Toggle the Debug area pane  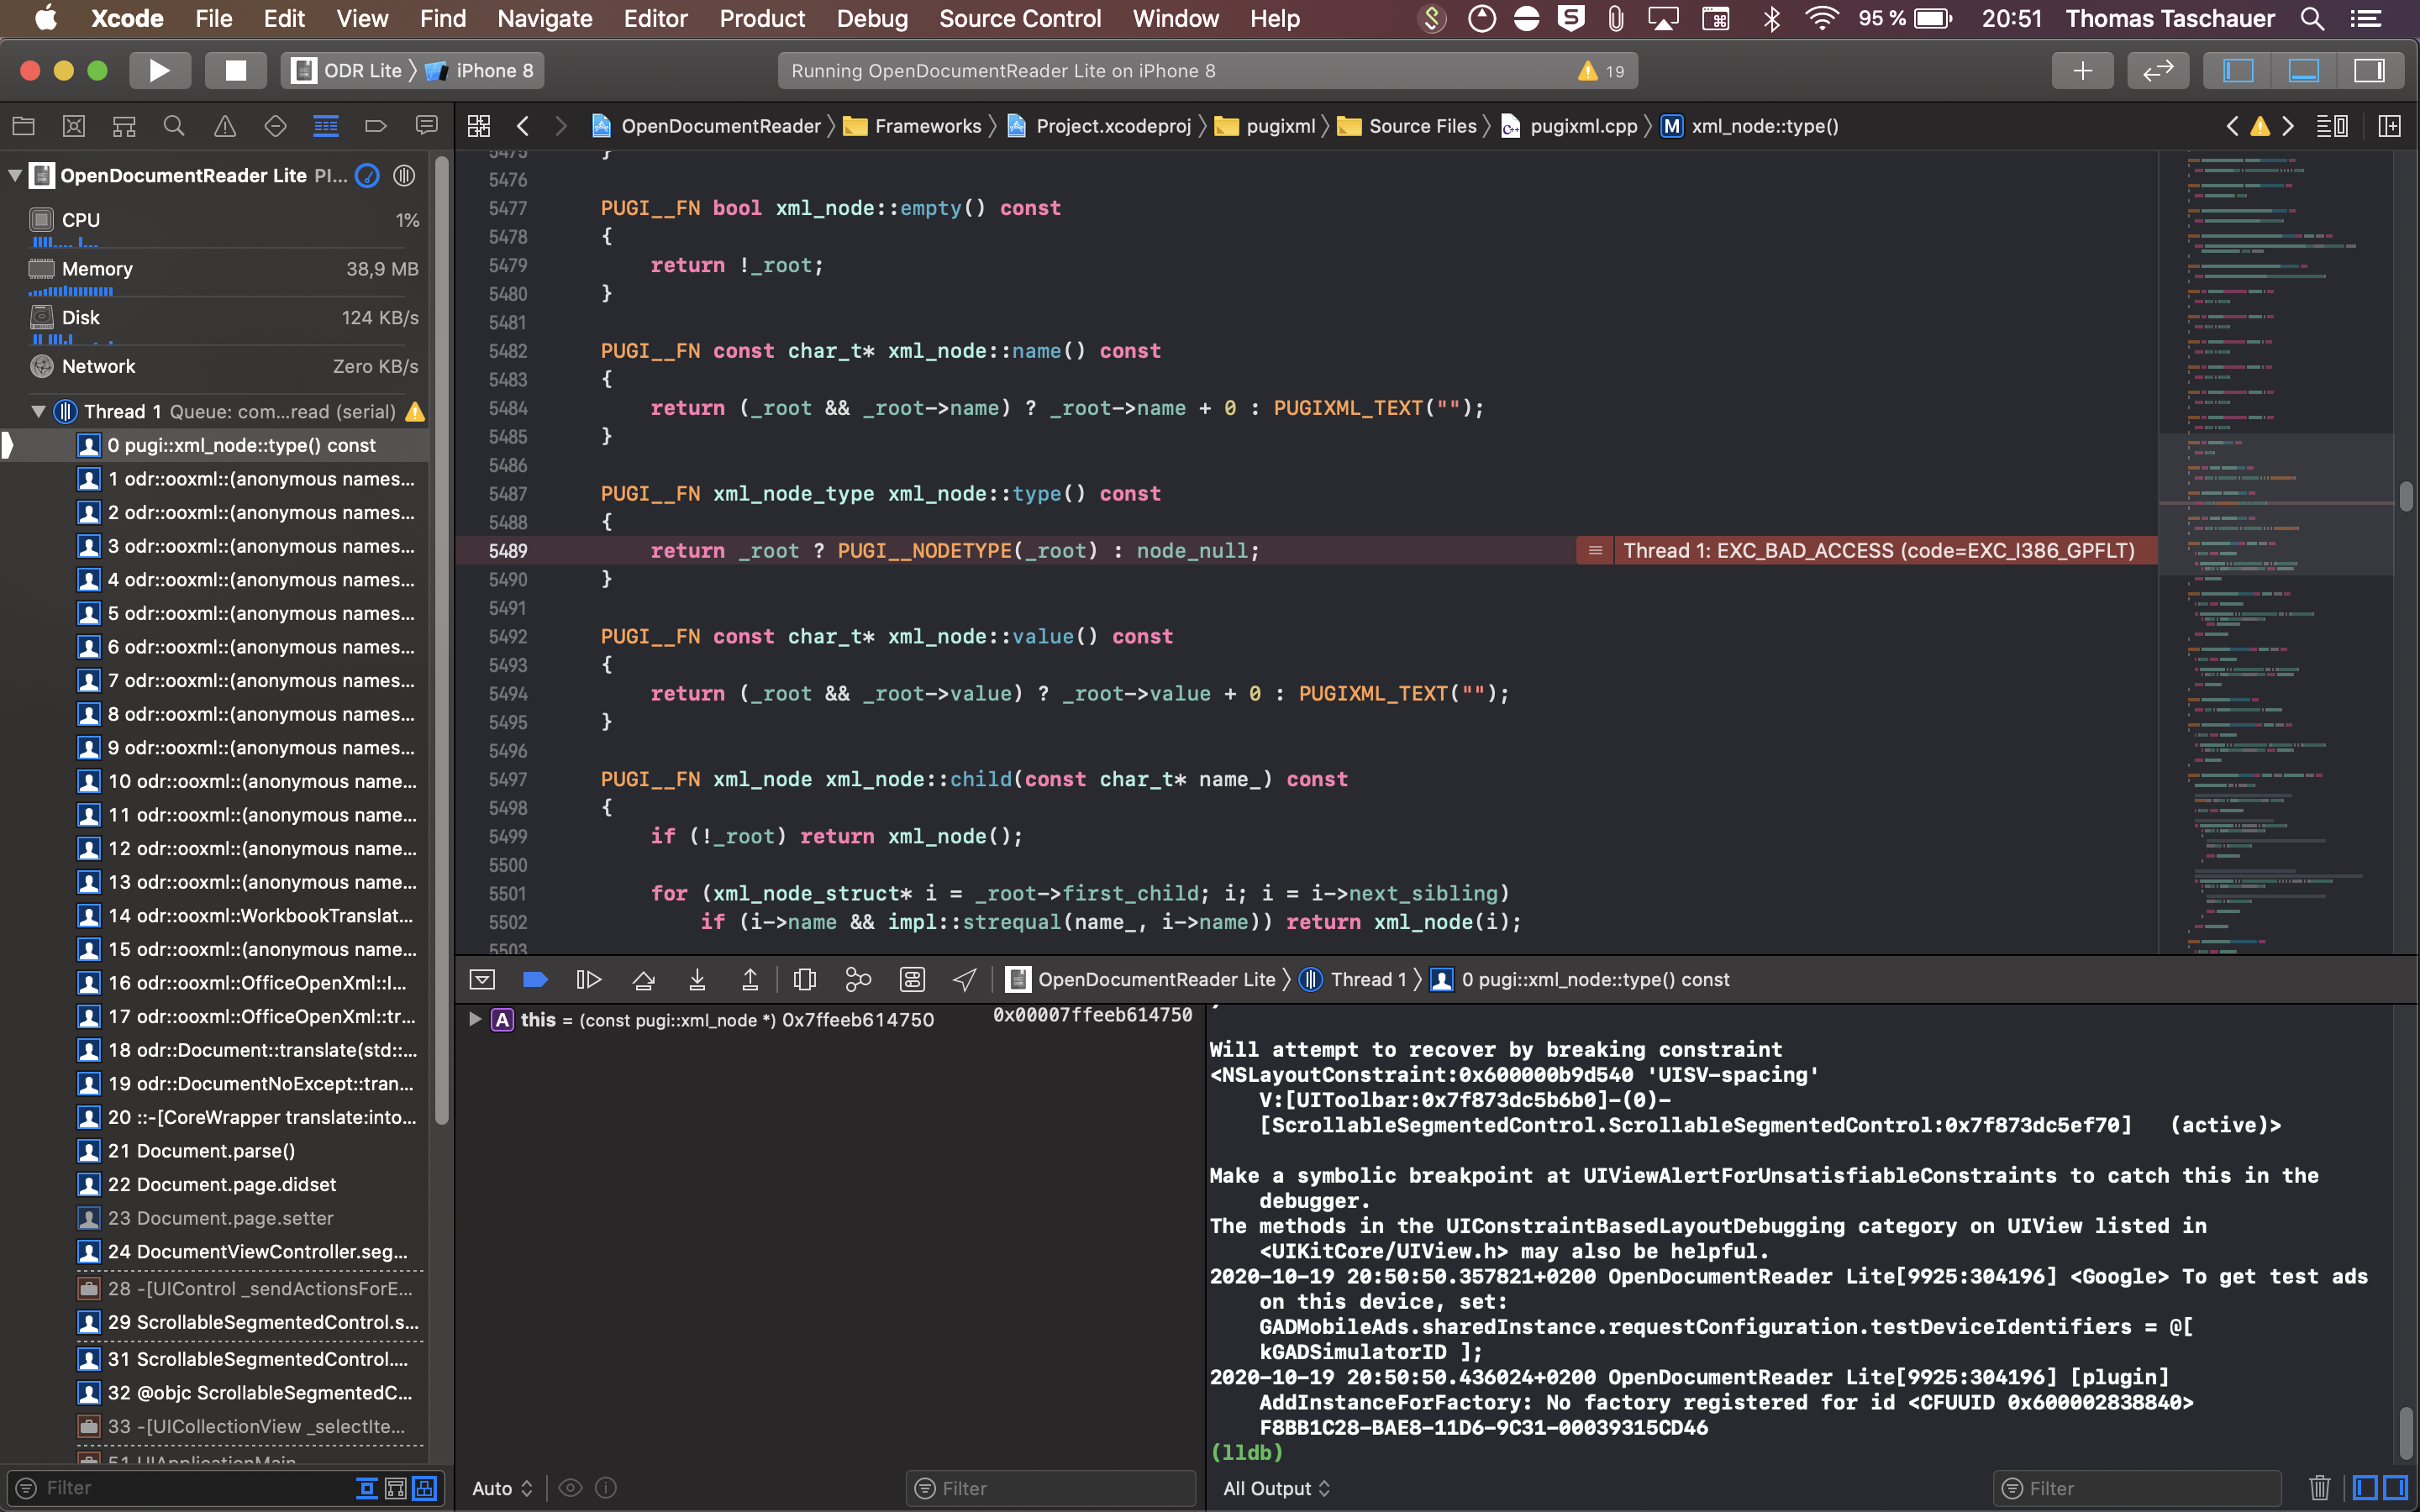click(x=2303, y=70)
